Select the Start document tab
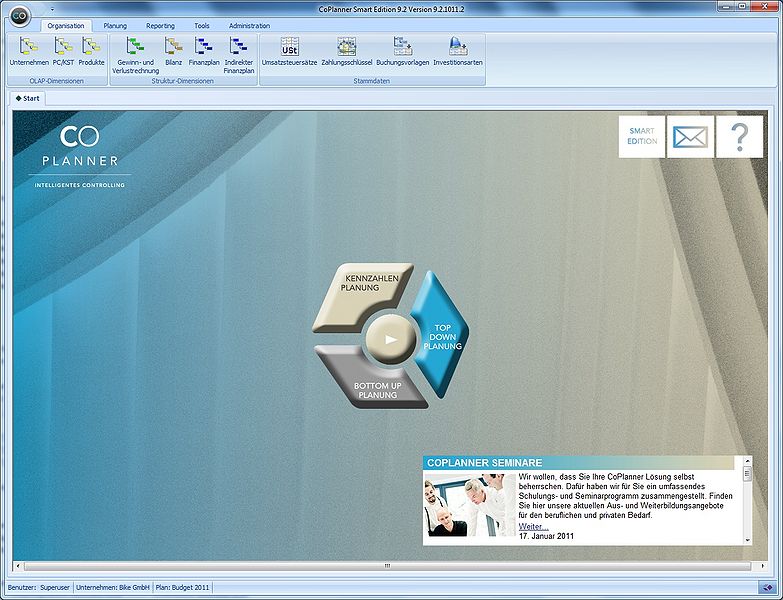This screenshot has height=600, width=783. point(28,98)
